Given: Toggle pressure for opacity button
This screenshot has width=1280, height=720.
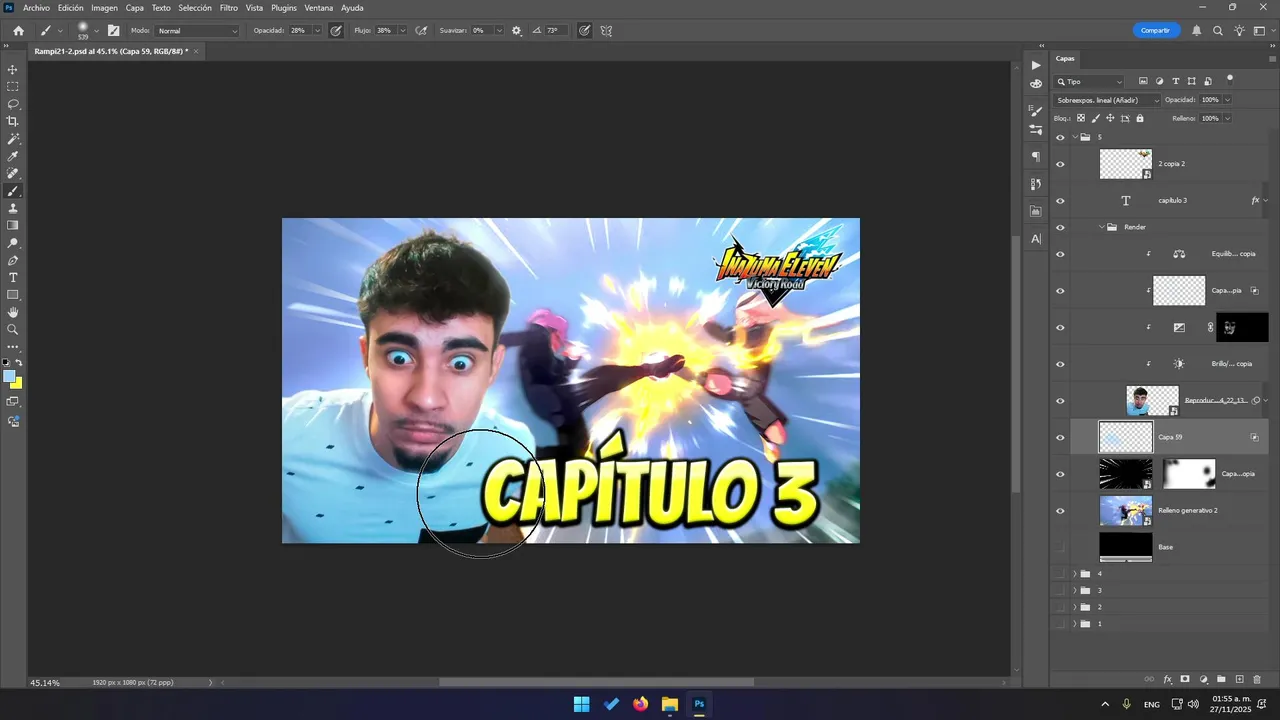Looking at the screenshot, I should (336, 31).
